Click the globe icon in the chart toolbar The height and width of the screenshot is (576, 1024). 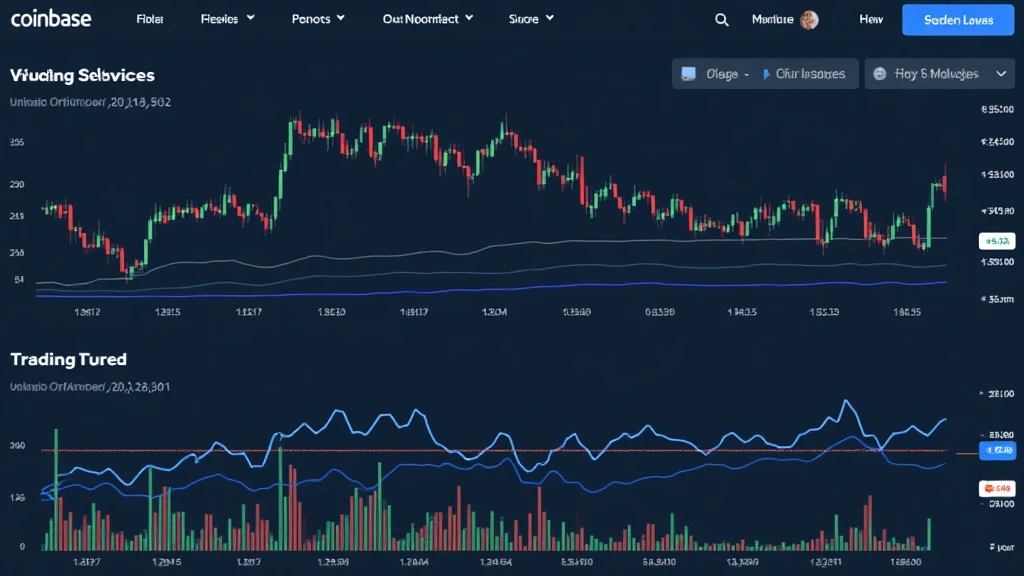tap(880, 74)
